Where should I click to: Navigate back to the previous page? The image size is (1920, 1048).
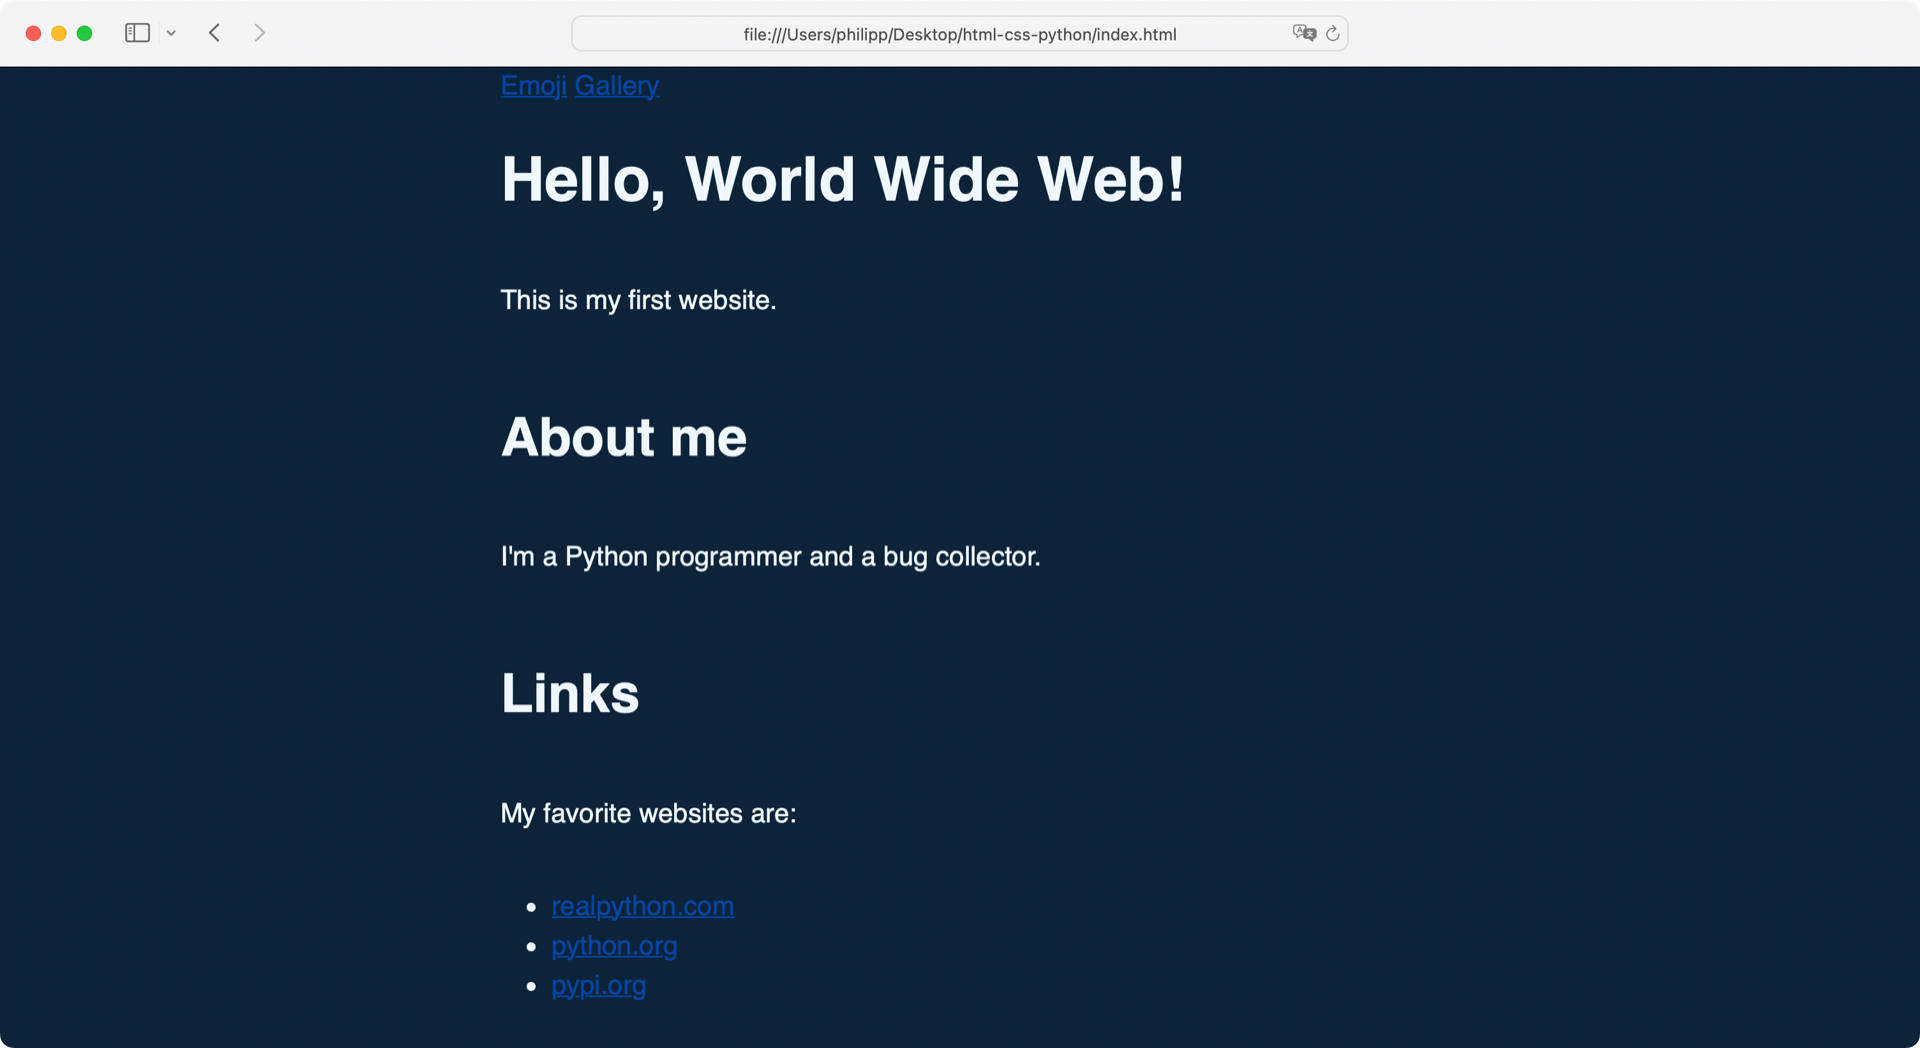click(214, 32)
